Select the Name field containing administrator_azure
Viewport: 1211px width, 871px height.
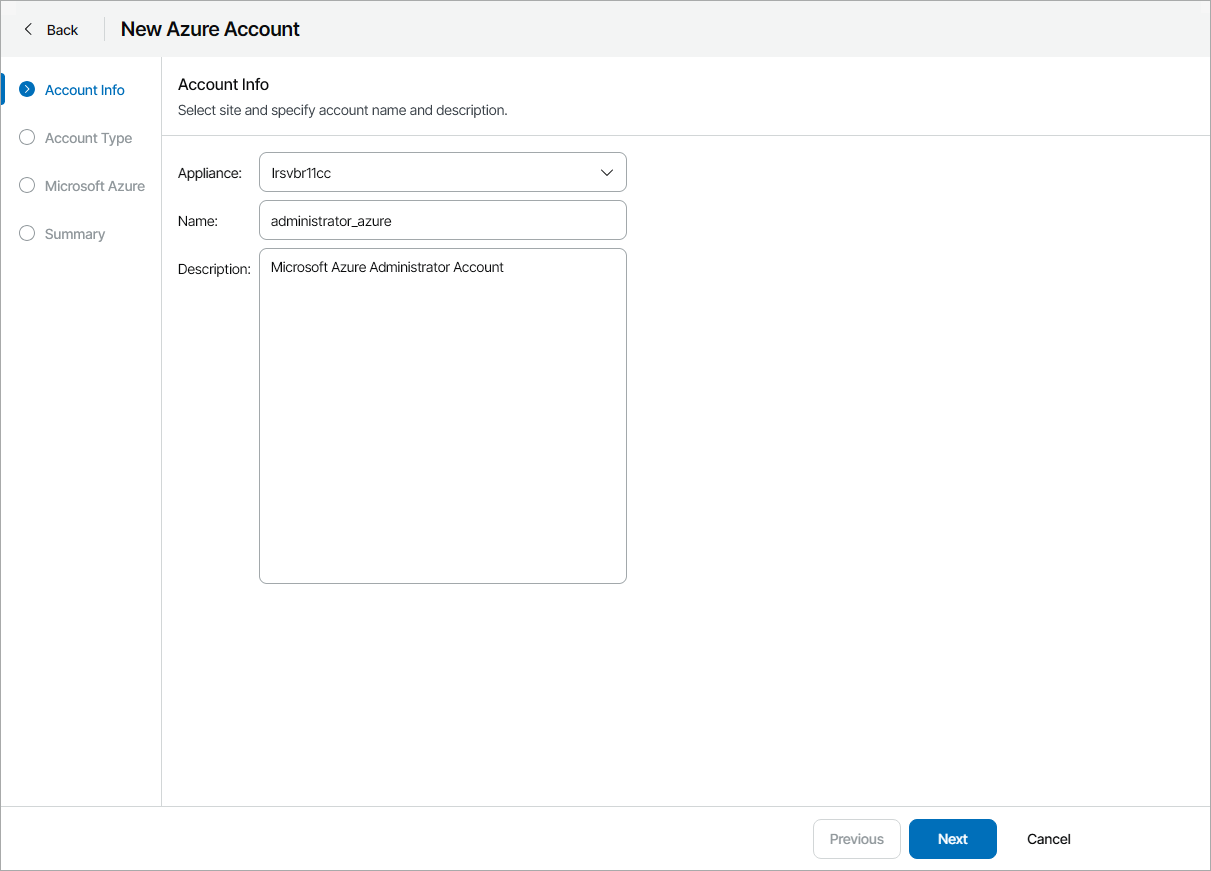click(442, 220)
